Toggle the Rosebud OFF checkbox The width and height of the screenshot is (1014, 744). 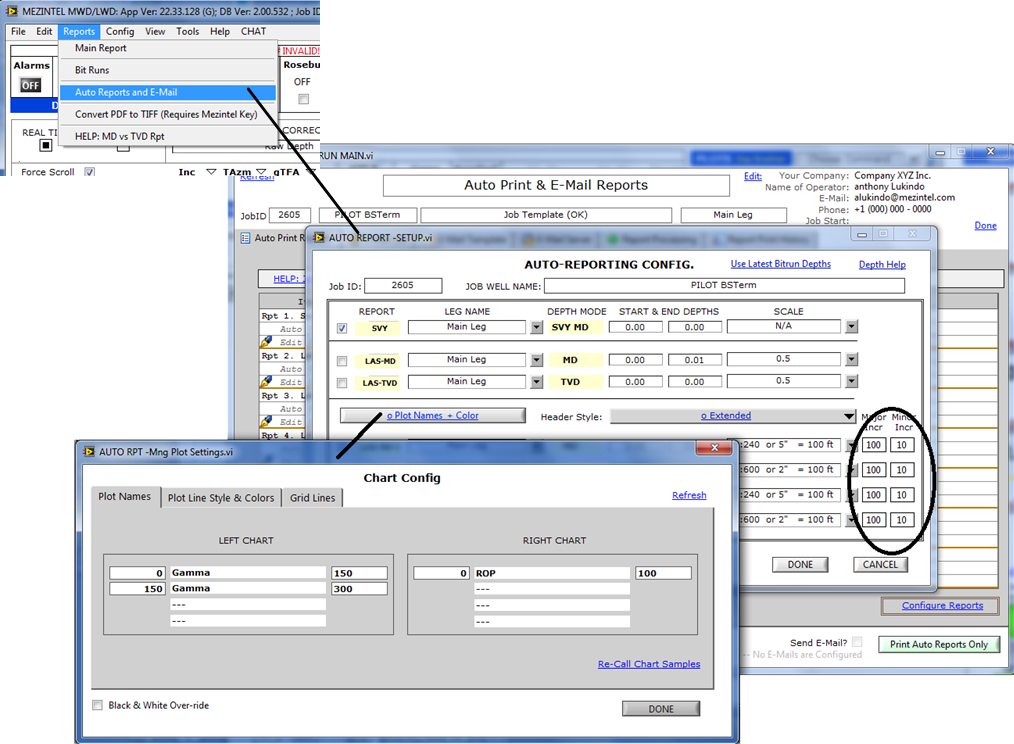303,99
